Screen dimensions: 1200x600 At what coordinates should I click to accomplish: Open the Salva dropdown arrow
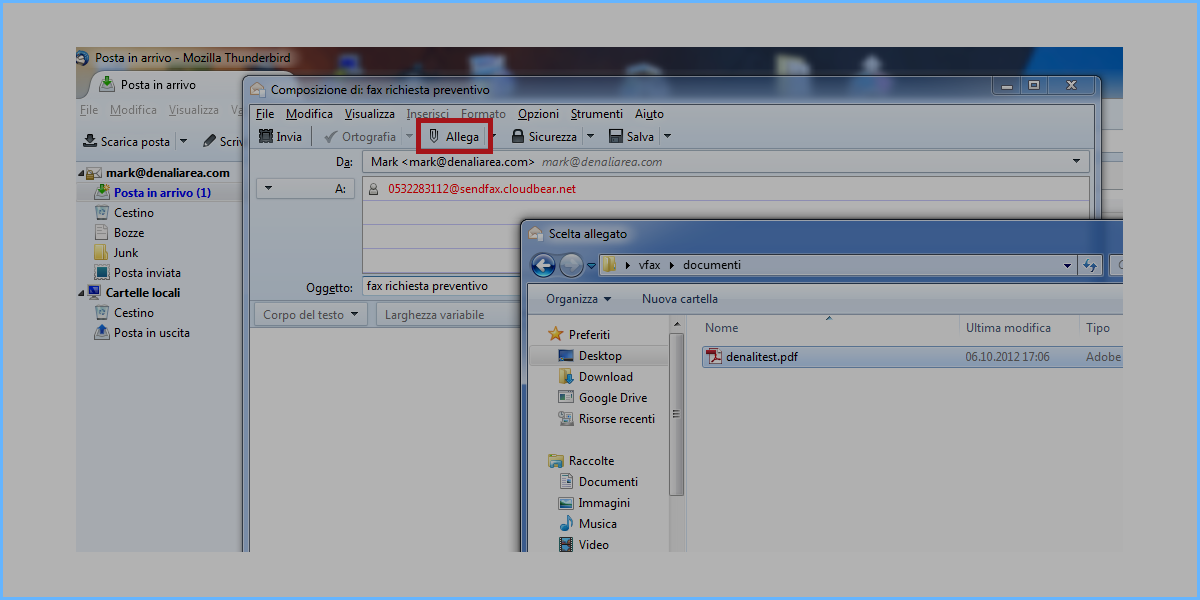(667, 137)
